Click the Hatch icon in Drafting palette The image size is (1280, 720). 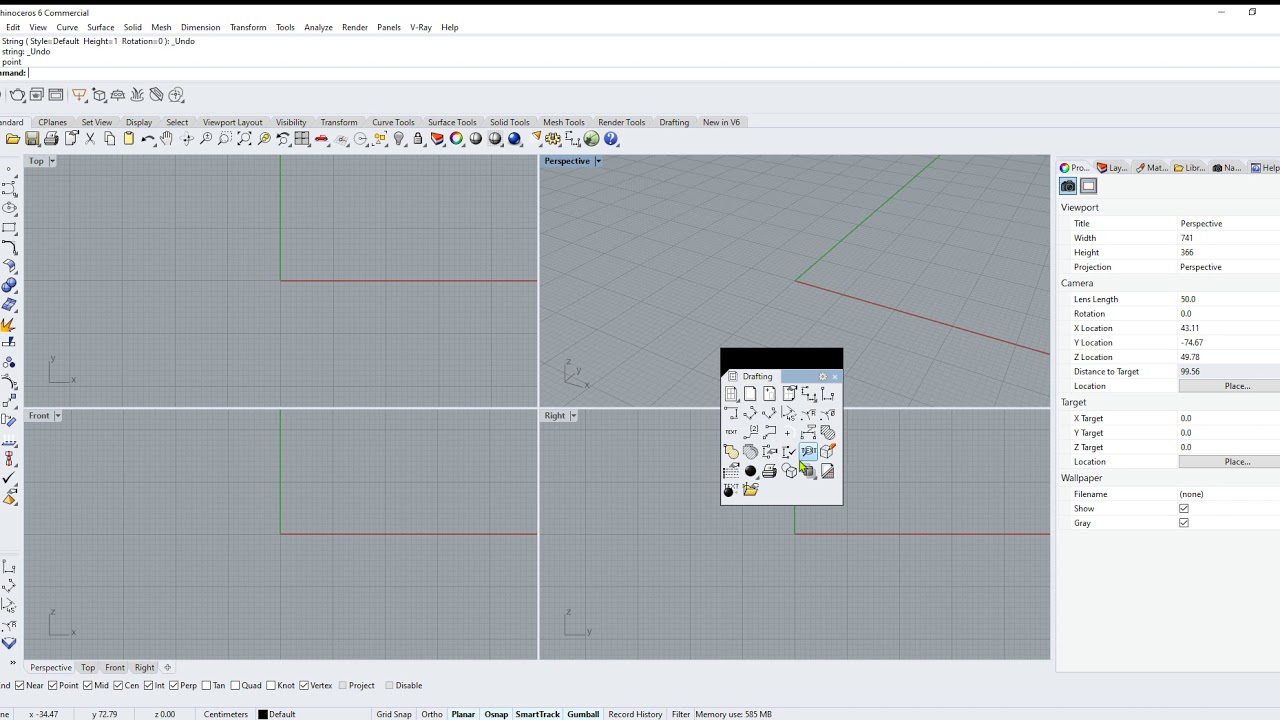(x=827, y=433)
